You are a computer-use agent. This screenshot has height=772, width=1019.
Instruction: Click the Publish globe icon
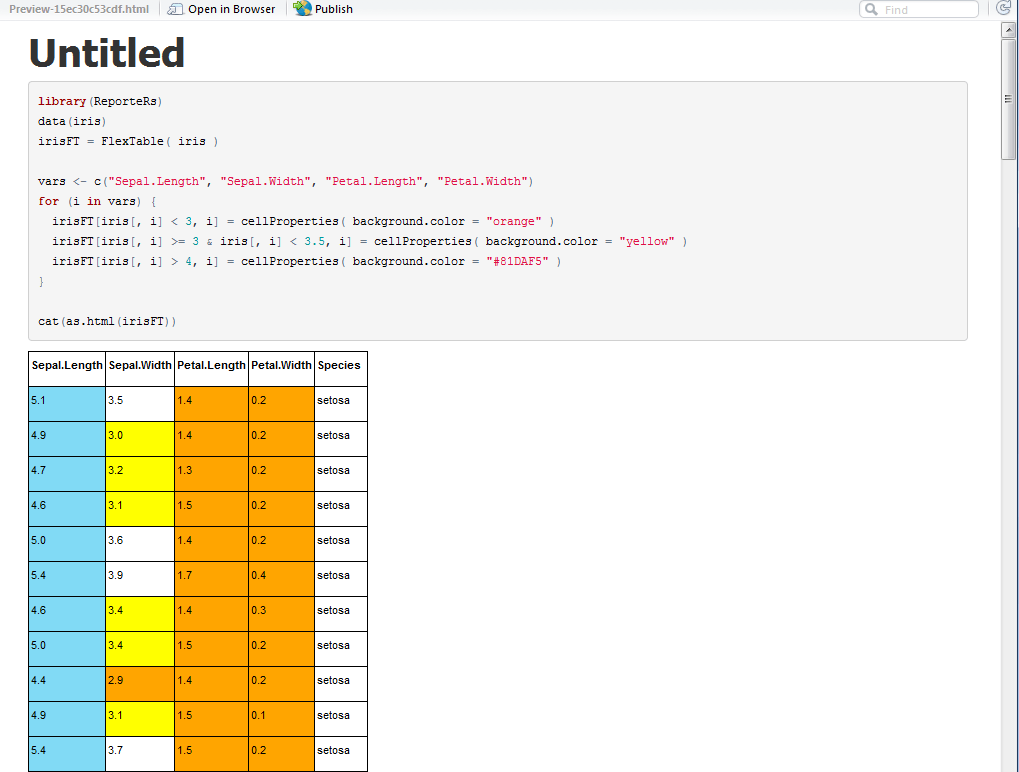pos(302,9)
